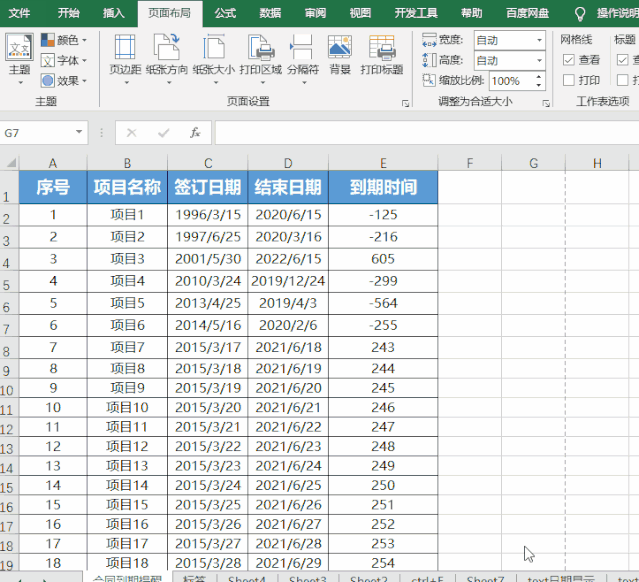Select cell containing 2021/6/29
The width and height of the screenshot is (639, 582).
(288, 563)
